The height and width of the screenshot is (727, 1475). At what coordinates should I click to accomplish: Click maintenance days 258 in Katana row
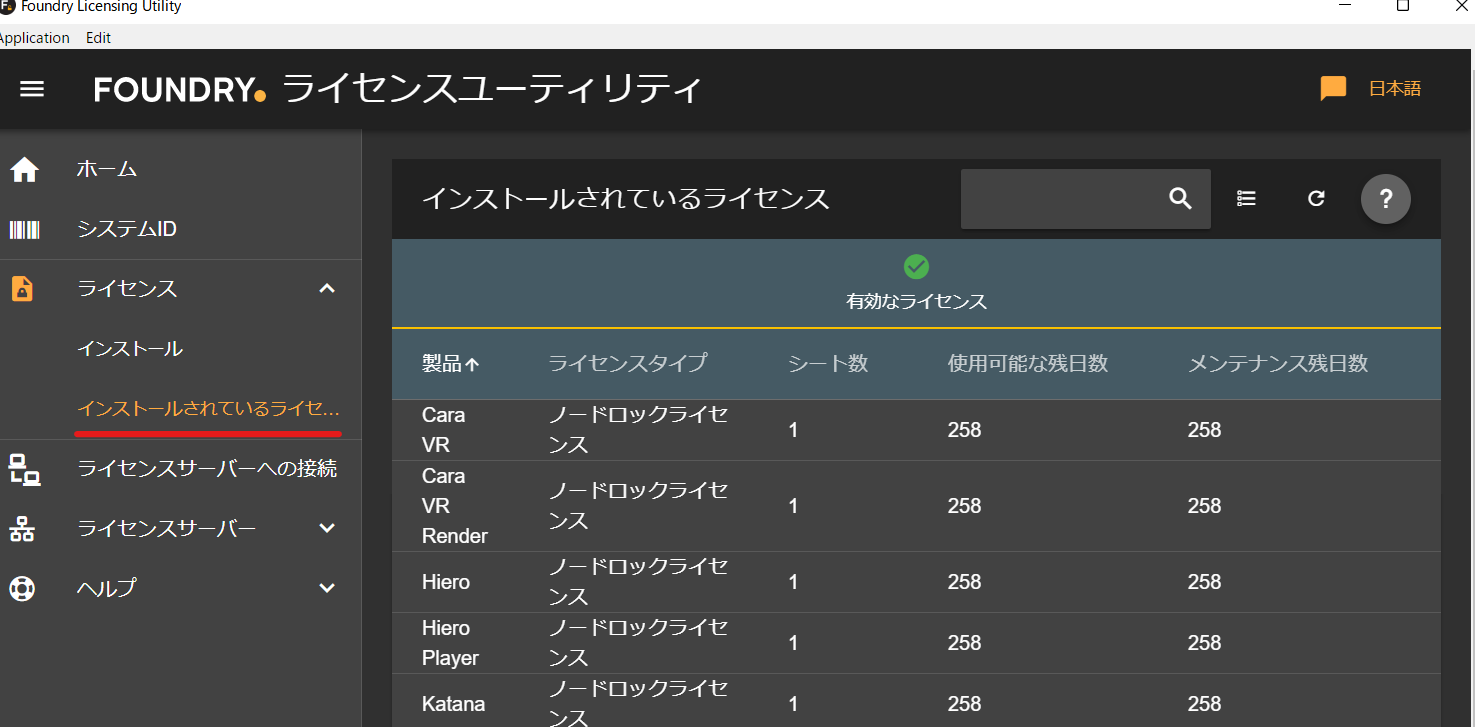pos(1205,704)
